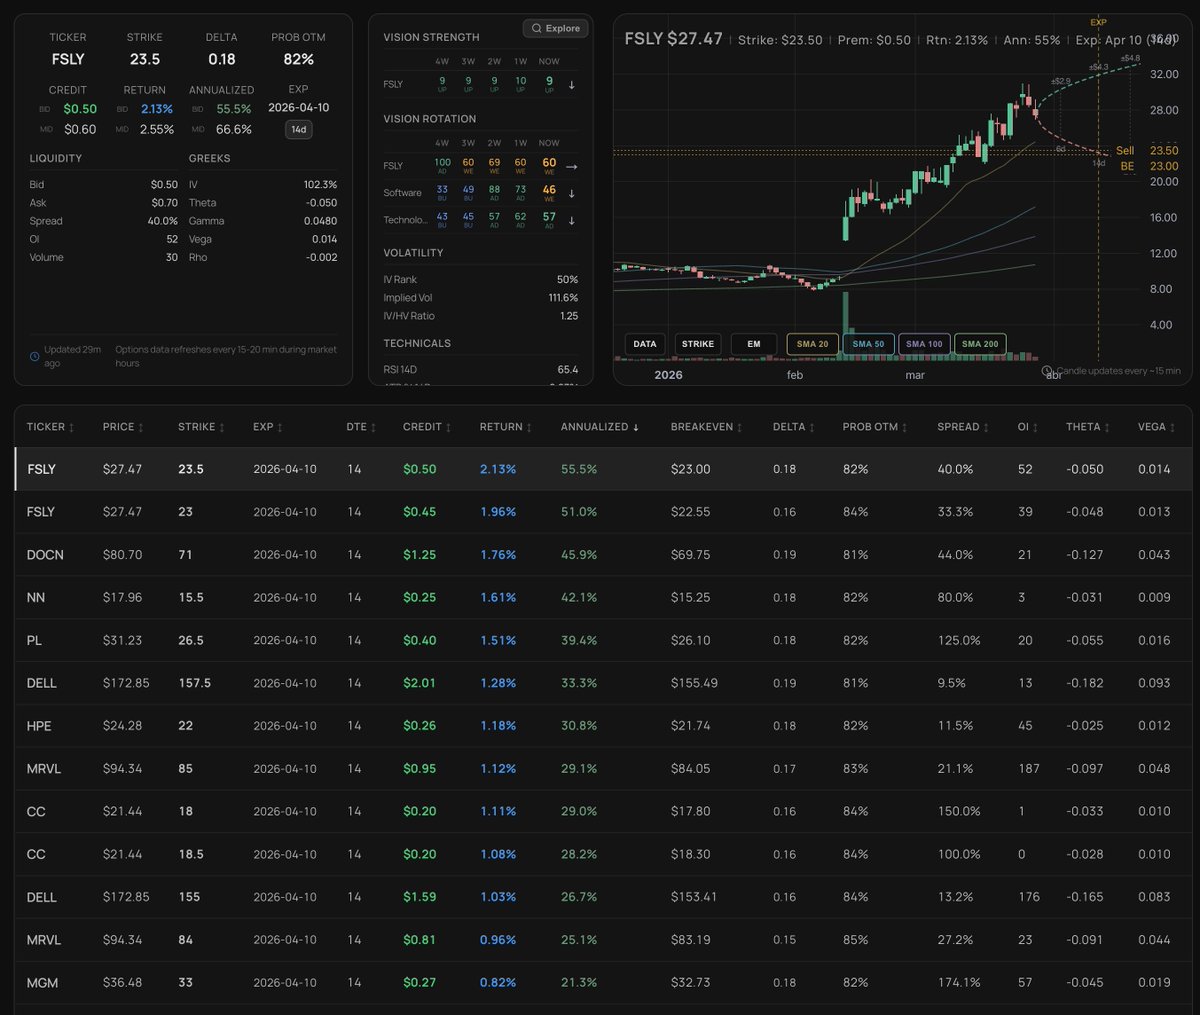Click FSLY Vision Rotation sideways arrow
Viewport: 1200px width, 1015px height.
[x=572, y=166]
